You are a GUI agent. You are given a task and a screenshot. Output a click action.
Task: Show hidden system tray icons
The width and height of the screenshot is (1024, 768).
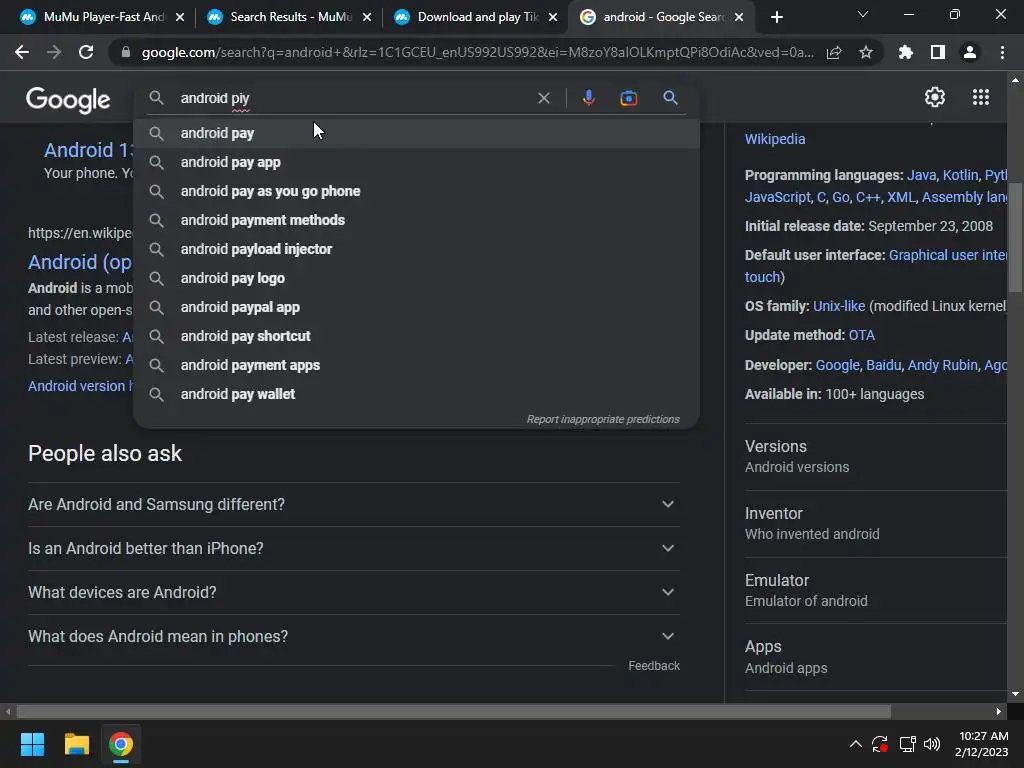click(x=856, y=744)
